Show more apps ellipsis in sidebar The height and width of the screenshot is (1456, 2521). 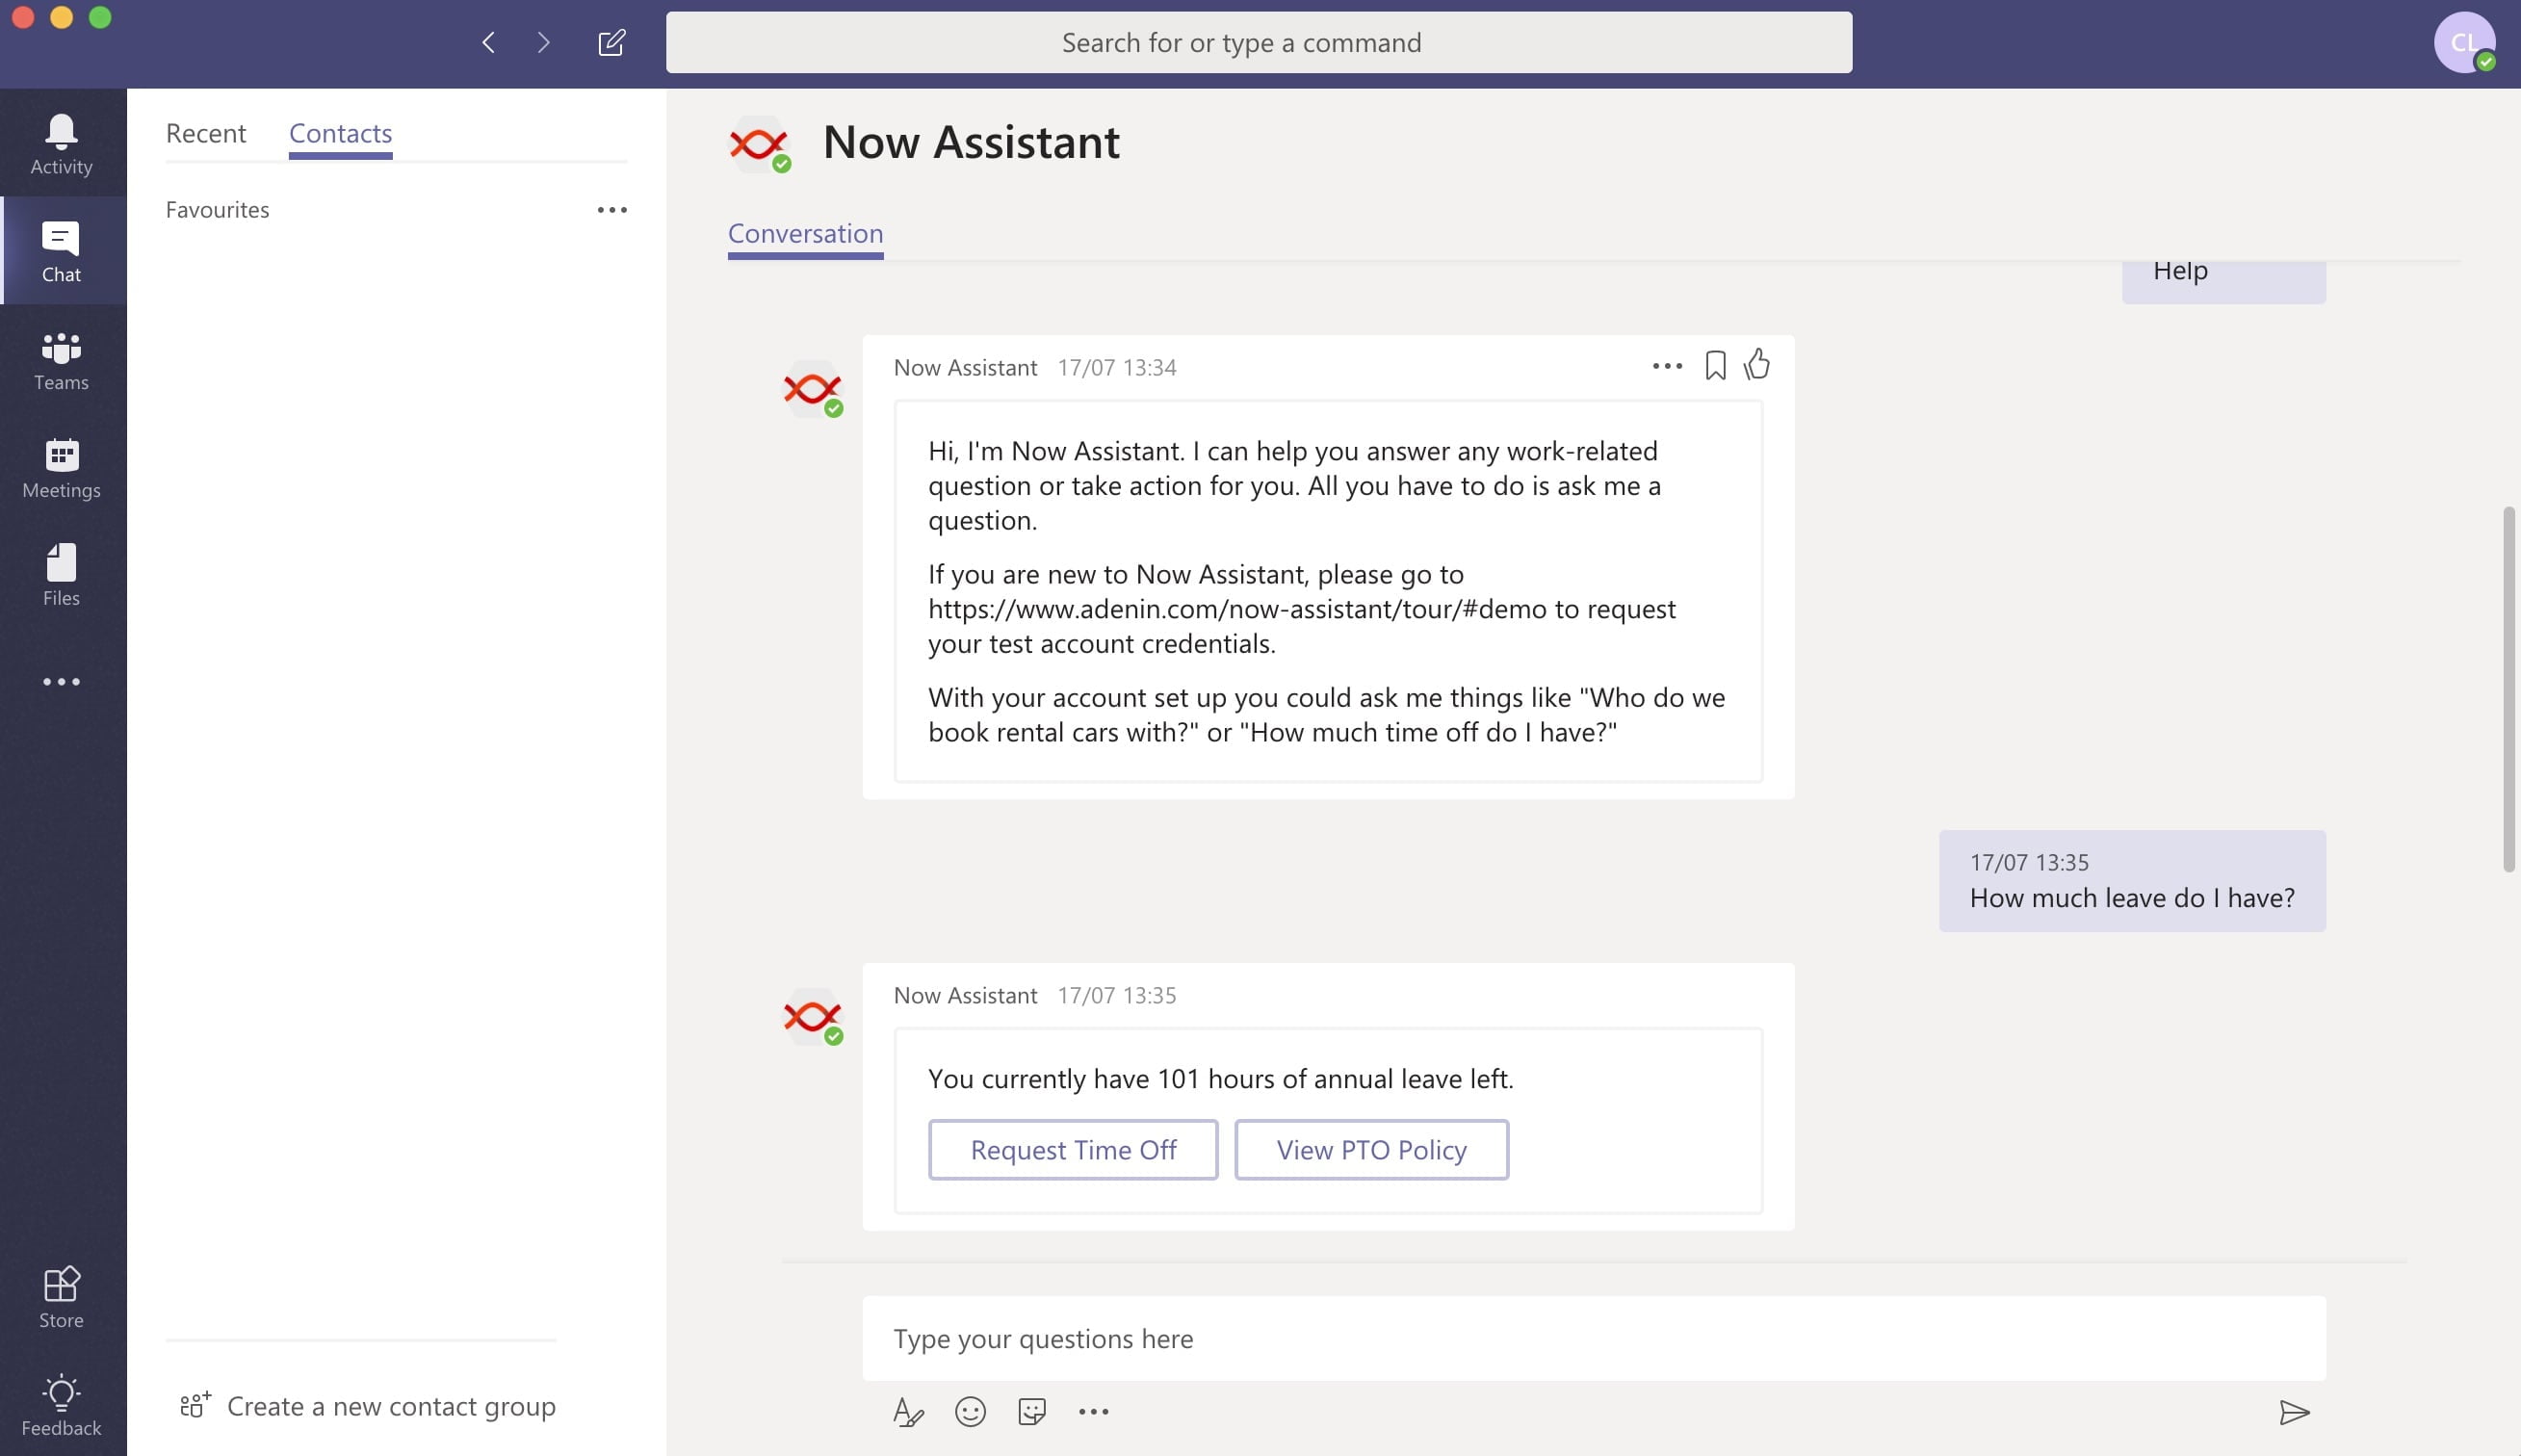(x=61, y=682)
